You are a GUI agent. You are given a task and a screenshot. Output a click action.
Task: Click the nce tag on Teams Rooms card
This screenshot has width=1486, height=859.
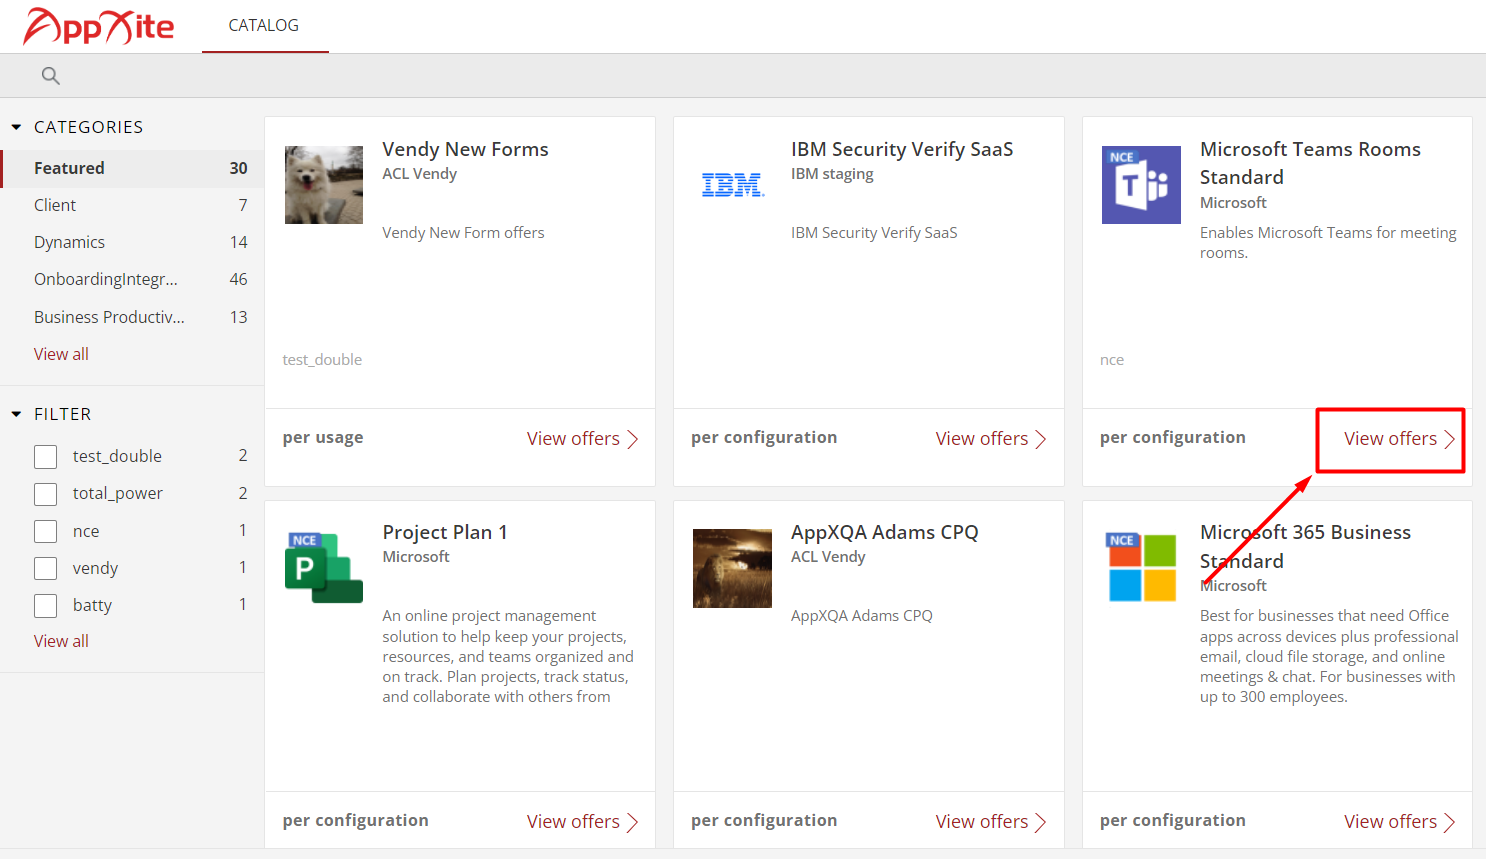point(1112,360)
